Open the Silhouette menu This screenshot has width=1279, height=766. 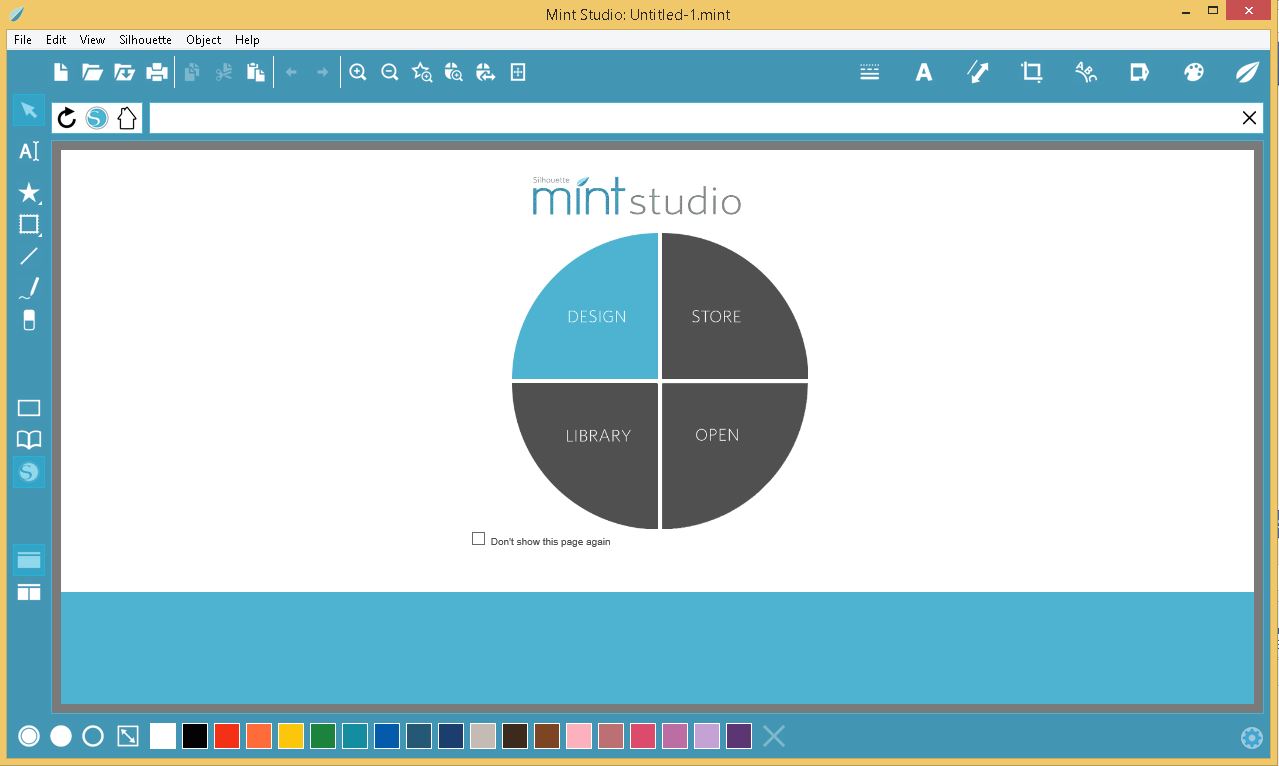click(x=145, y=40)
